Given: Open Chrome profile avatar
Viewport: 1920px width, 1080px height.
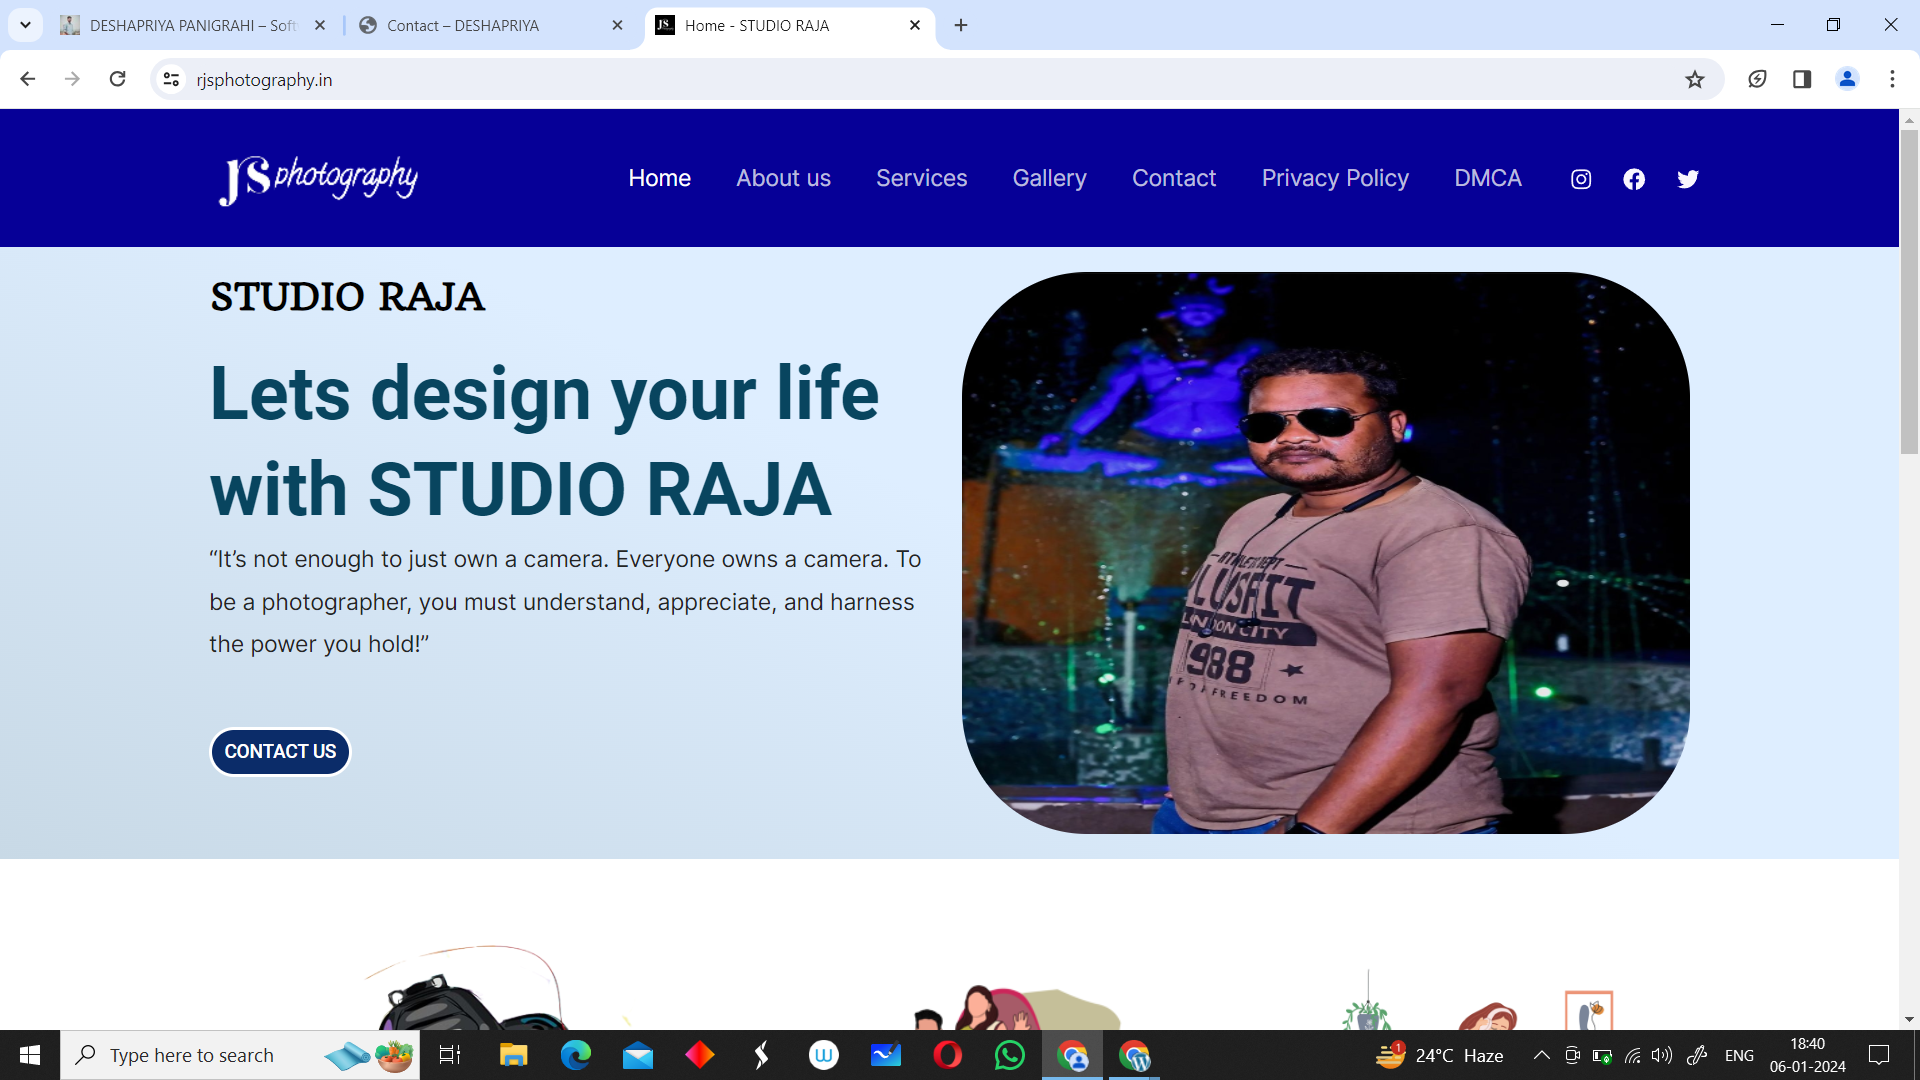Looking at the screenshot, I should coord(1847,79).
